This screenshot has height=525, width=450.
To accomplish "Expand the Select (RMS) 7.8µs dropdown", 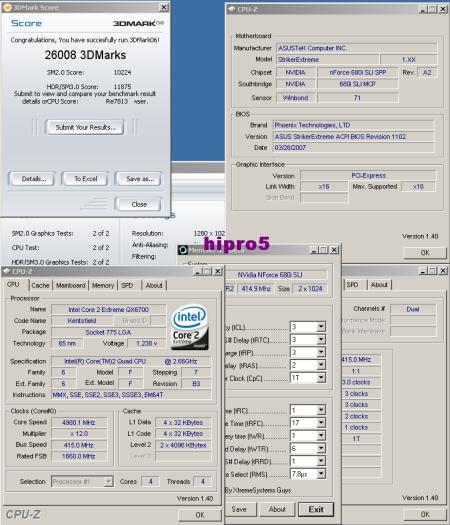I will point(321,474).
